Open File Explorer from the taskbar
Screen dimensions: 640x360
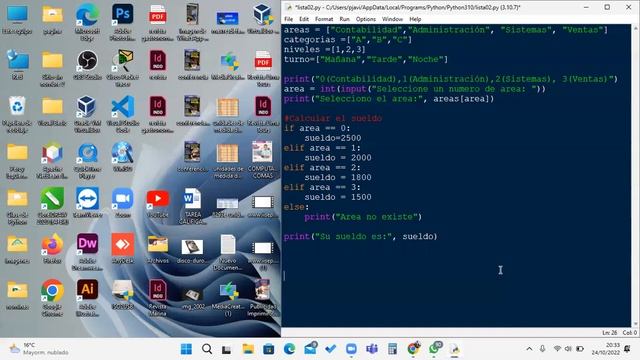click(x=248, y=349)
